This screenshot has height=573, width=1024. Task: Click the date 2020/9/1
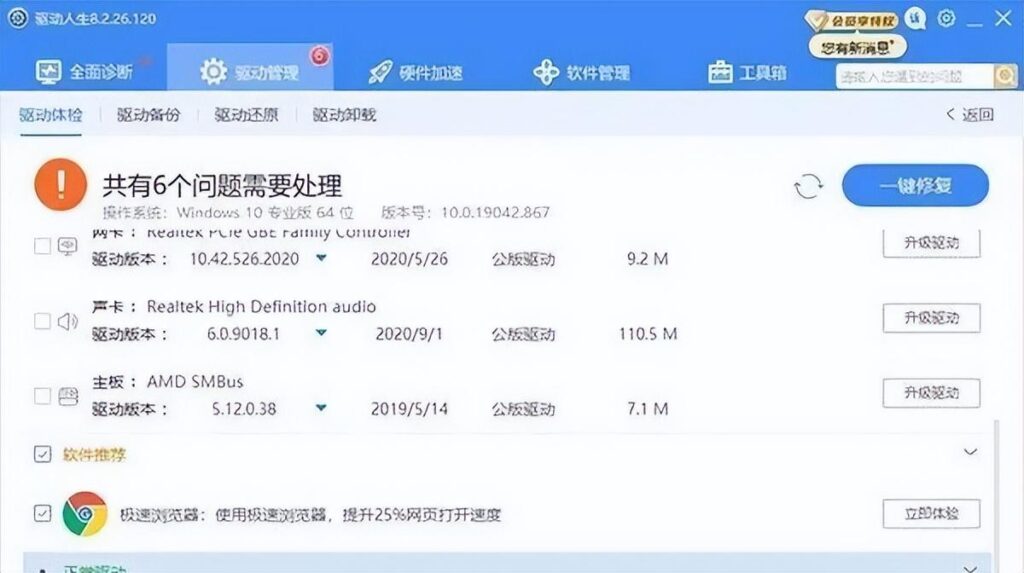pyautogui.click(x=409, y=334)
